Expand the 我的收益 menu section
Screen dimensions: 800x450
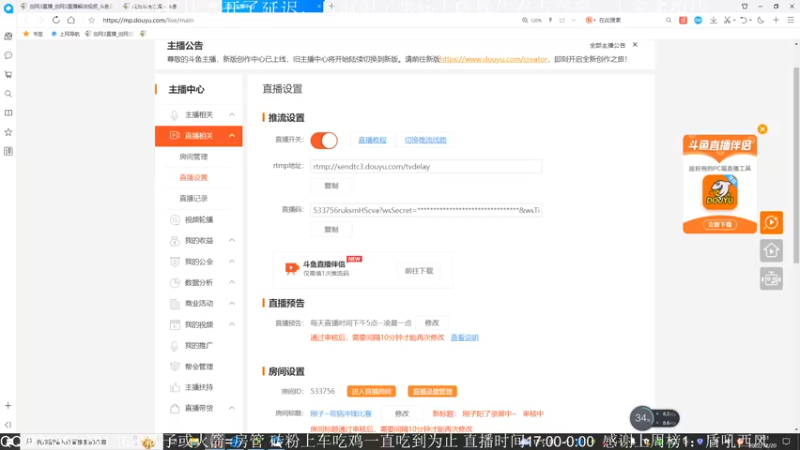click(232, 240)
